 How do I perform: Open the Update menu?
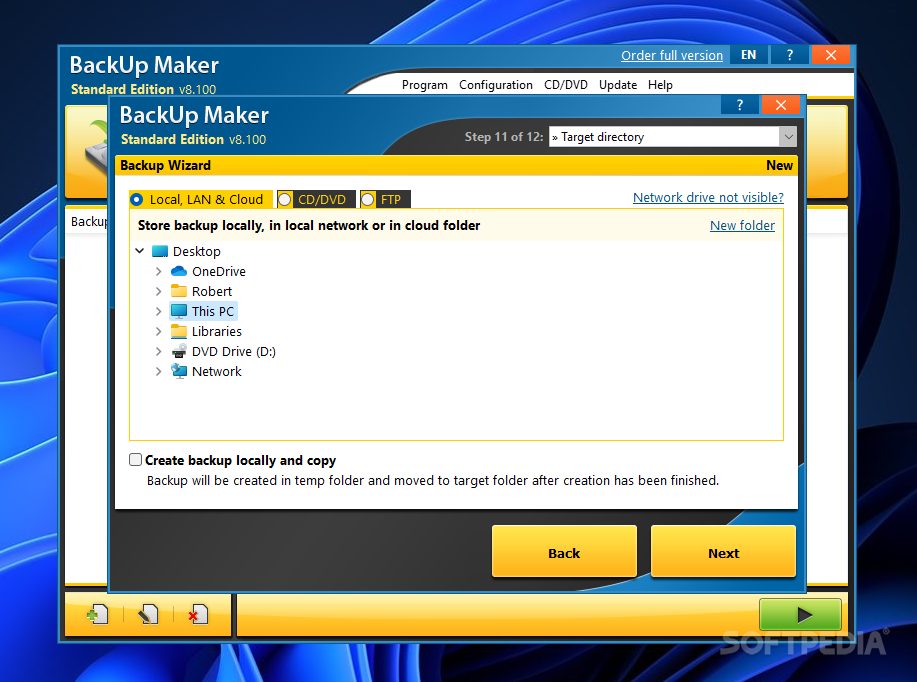618,85
